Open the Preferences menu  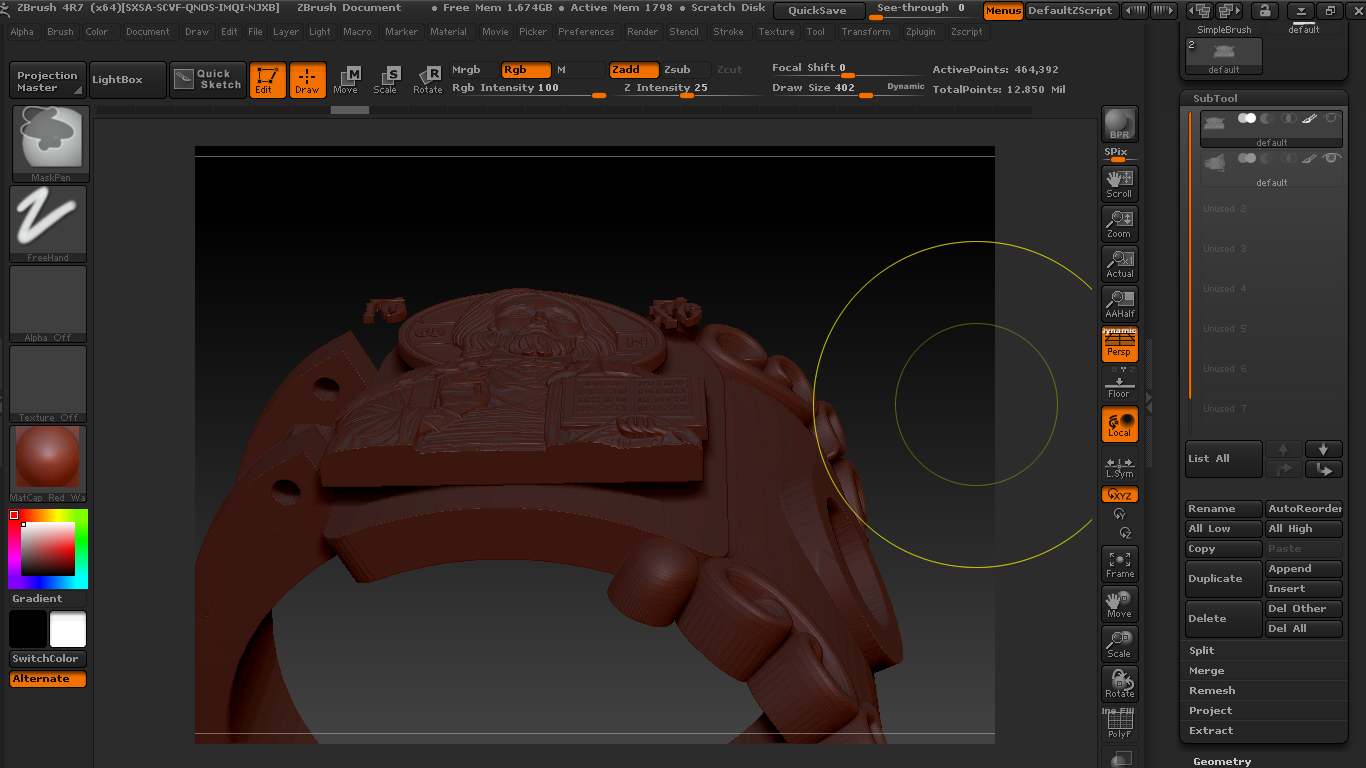pos(586,32)
